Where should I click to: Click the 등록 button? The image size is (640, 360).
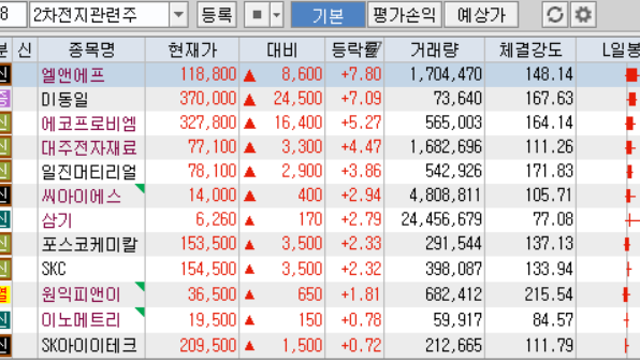tap(217, 15)
